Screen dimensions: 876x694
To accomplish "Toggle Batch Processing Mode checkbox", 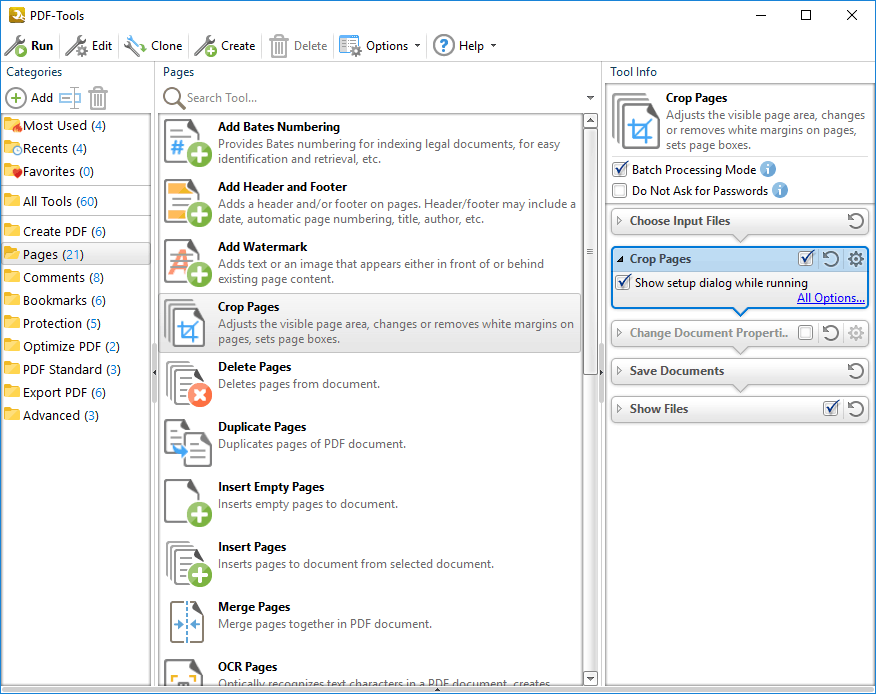I will tap(620, 169).
